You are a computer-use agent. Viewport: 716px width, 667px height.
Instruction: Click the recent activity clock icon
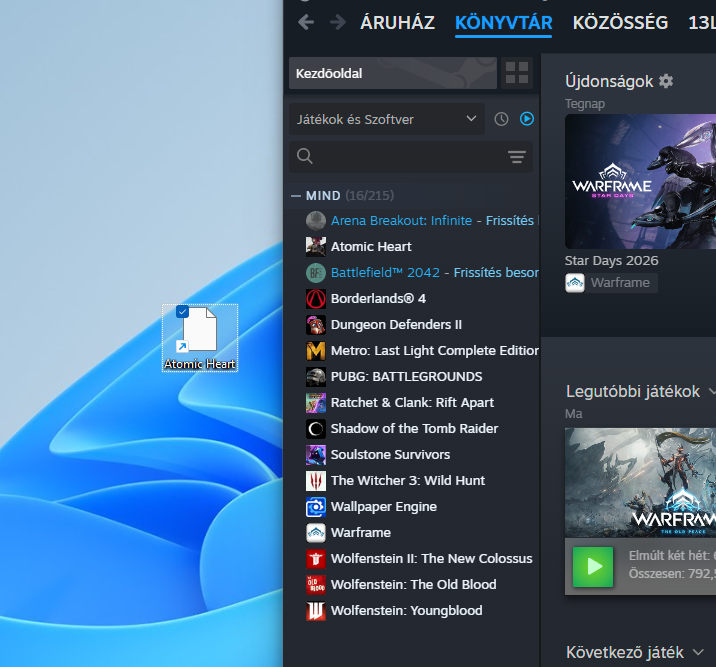point(502,119)
